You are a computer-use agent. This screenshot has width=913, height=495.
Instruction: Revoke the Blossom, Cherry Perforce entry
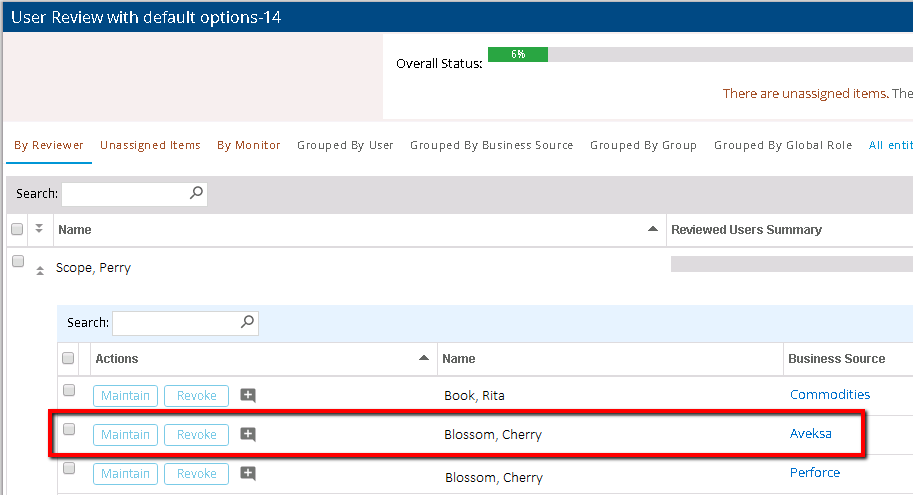click(196, 473)
